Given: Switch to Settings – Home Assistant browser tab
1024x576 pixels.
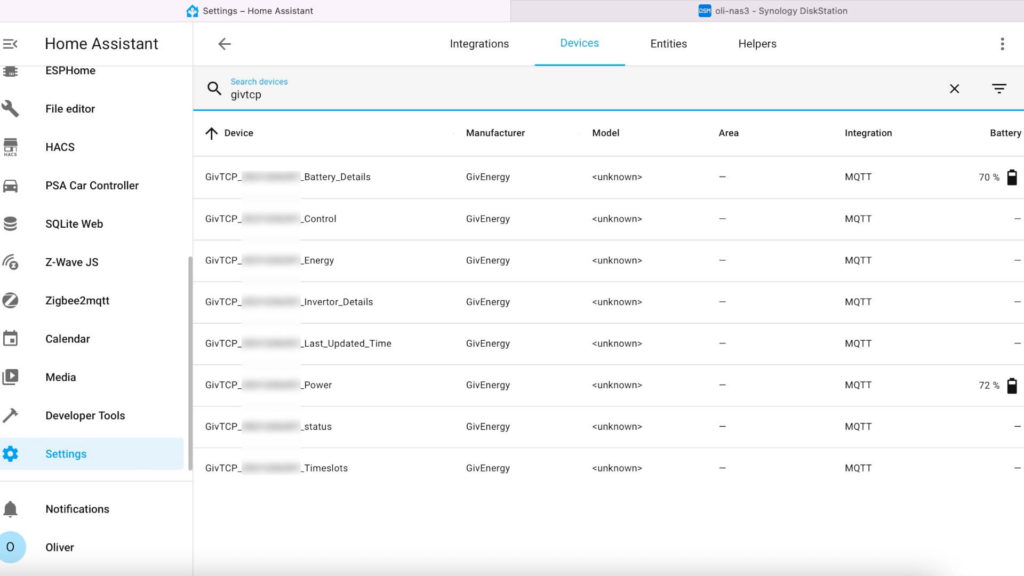Looking at the screenshot, I should coord(255,10).
